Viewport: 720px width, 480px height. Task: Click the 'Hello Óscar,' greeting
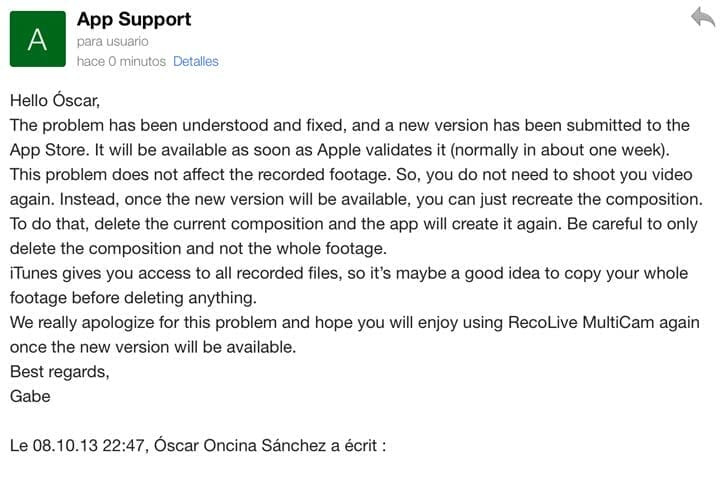tap(56, 100)
